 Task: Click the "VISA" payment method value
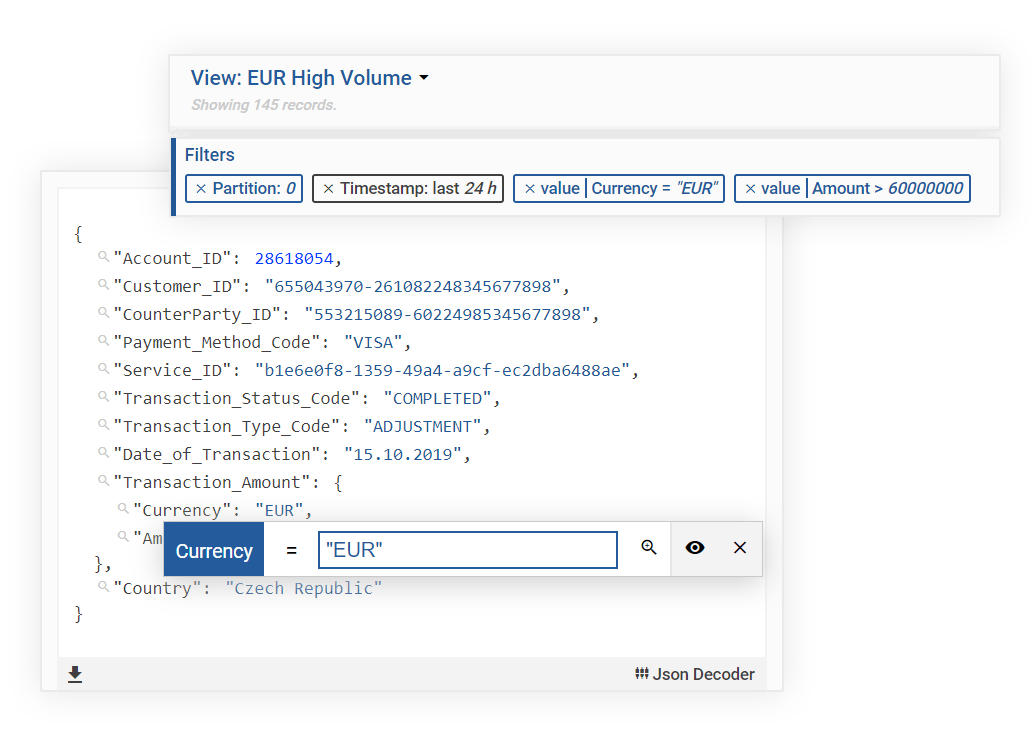pyautogui.click(x=373, y=342)
